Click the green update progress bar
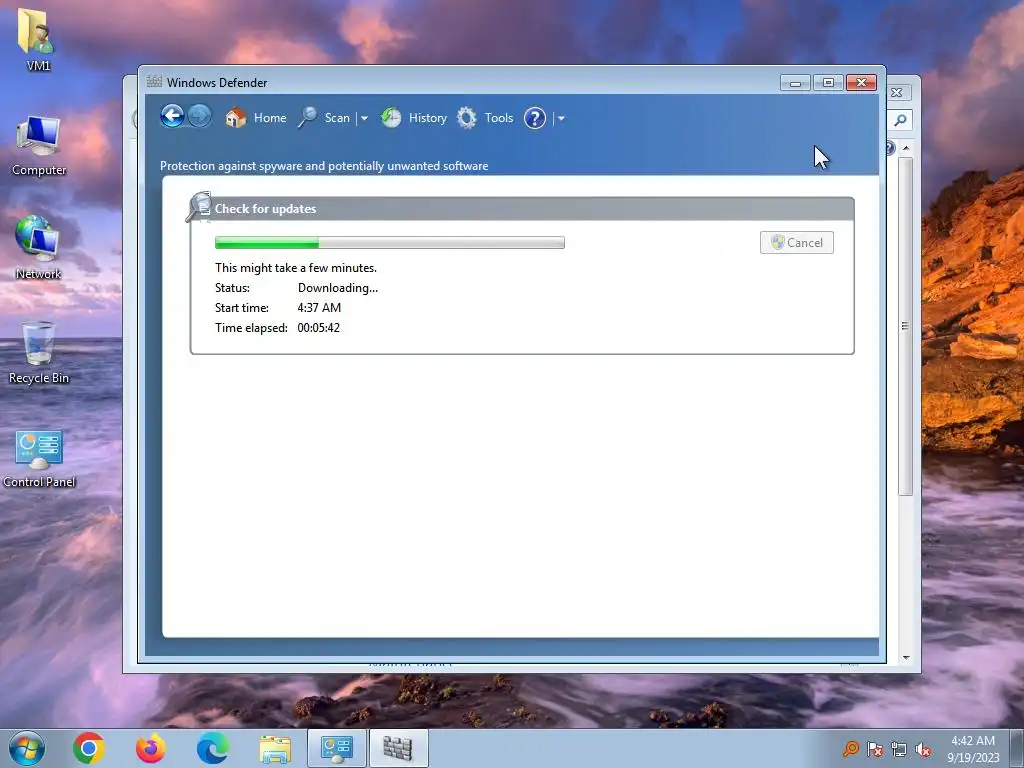 390,242
